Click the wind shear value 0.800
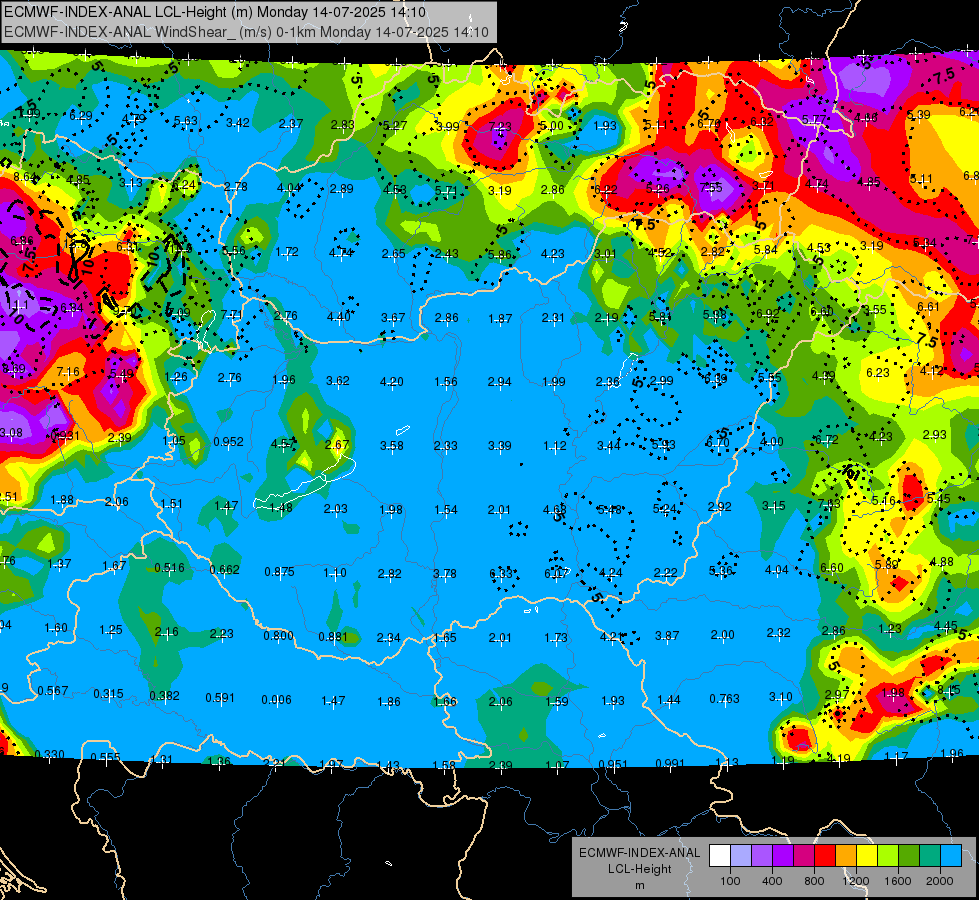979x900 pixels. [278, 636]
